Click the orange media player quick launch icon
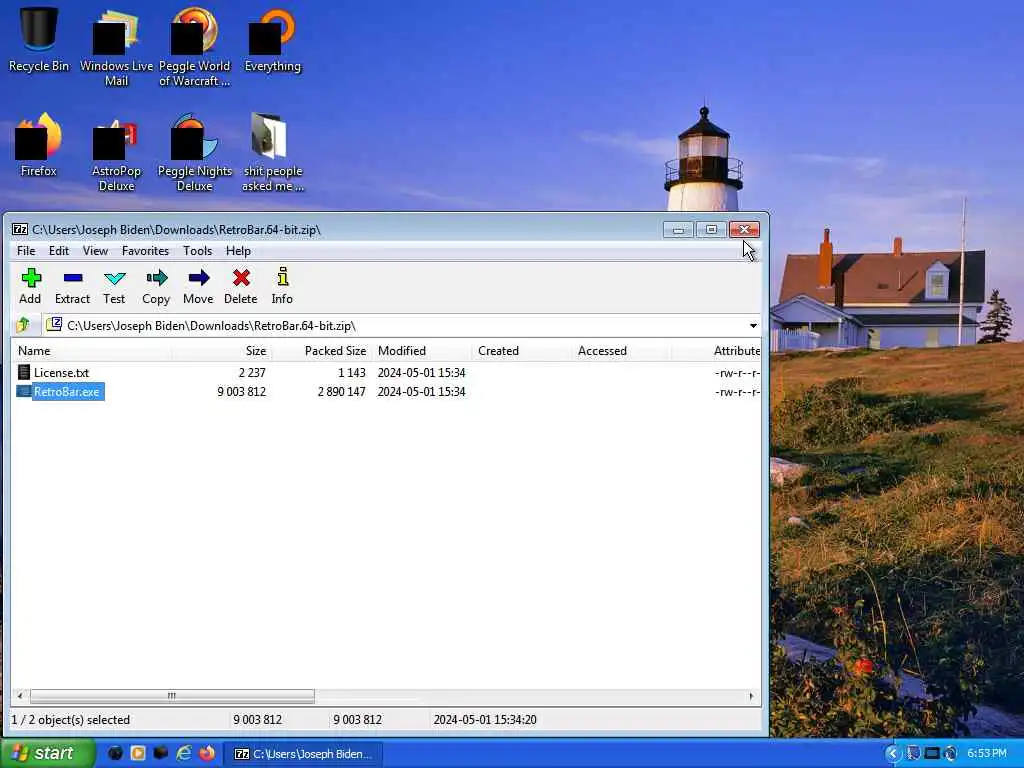 point(138,753)
